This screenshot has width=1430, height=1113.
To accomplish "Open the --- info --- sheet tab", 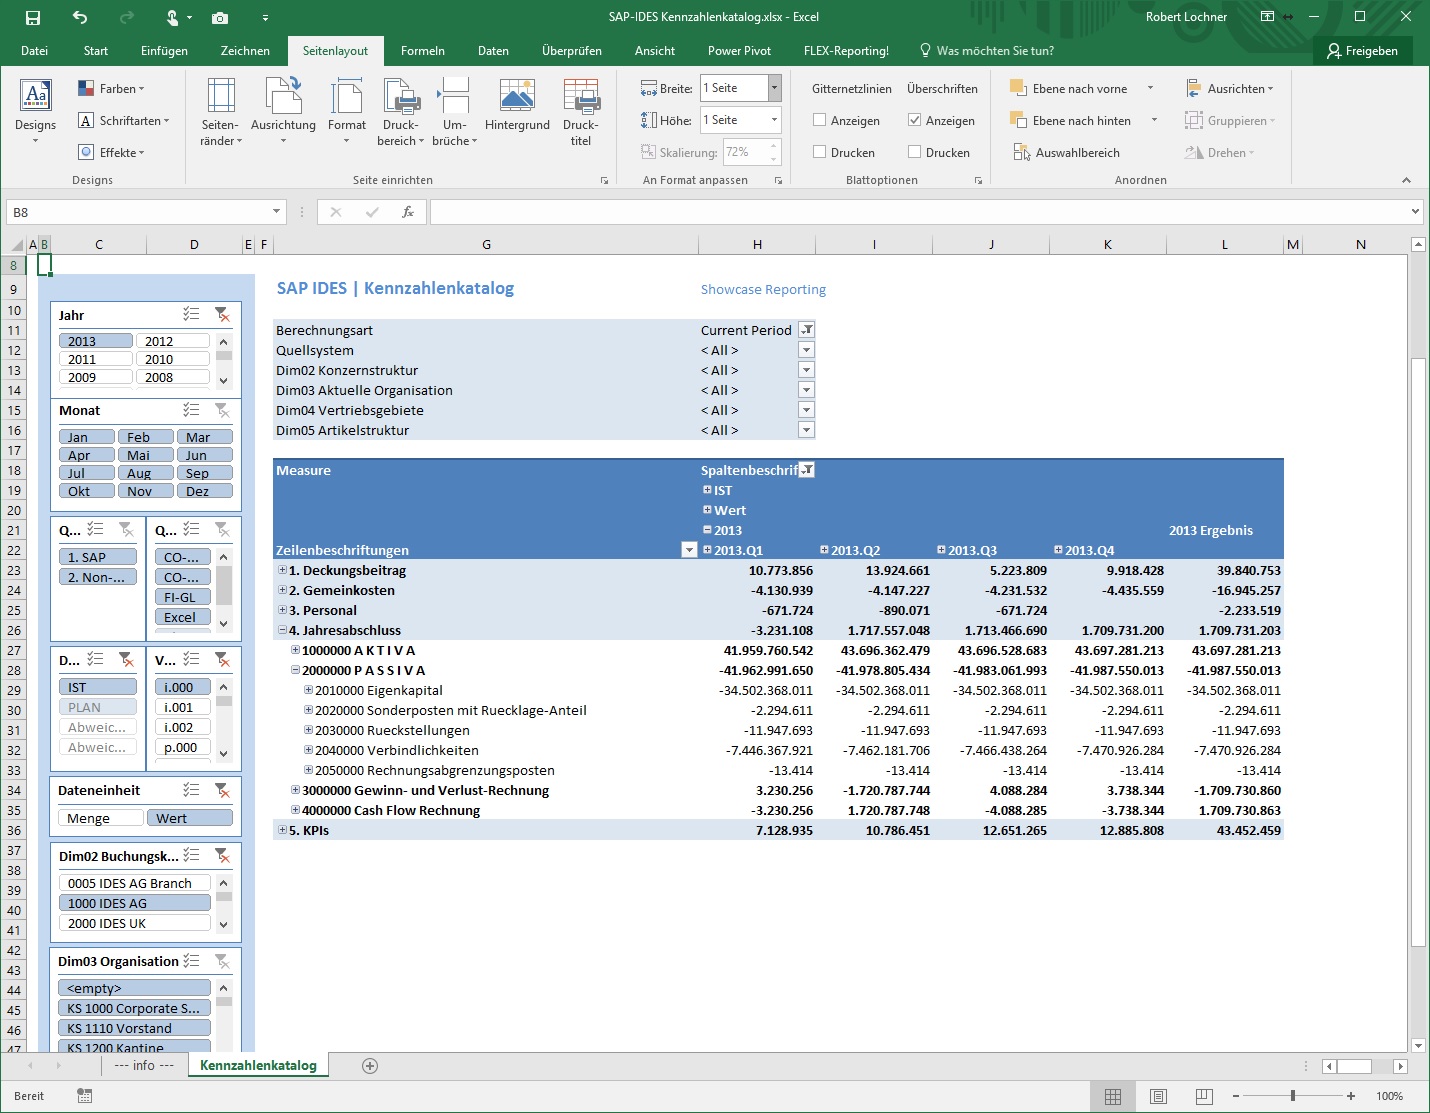I will tap(143, 1065).
